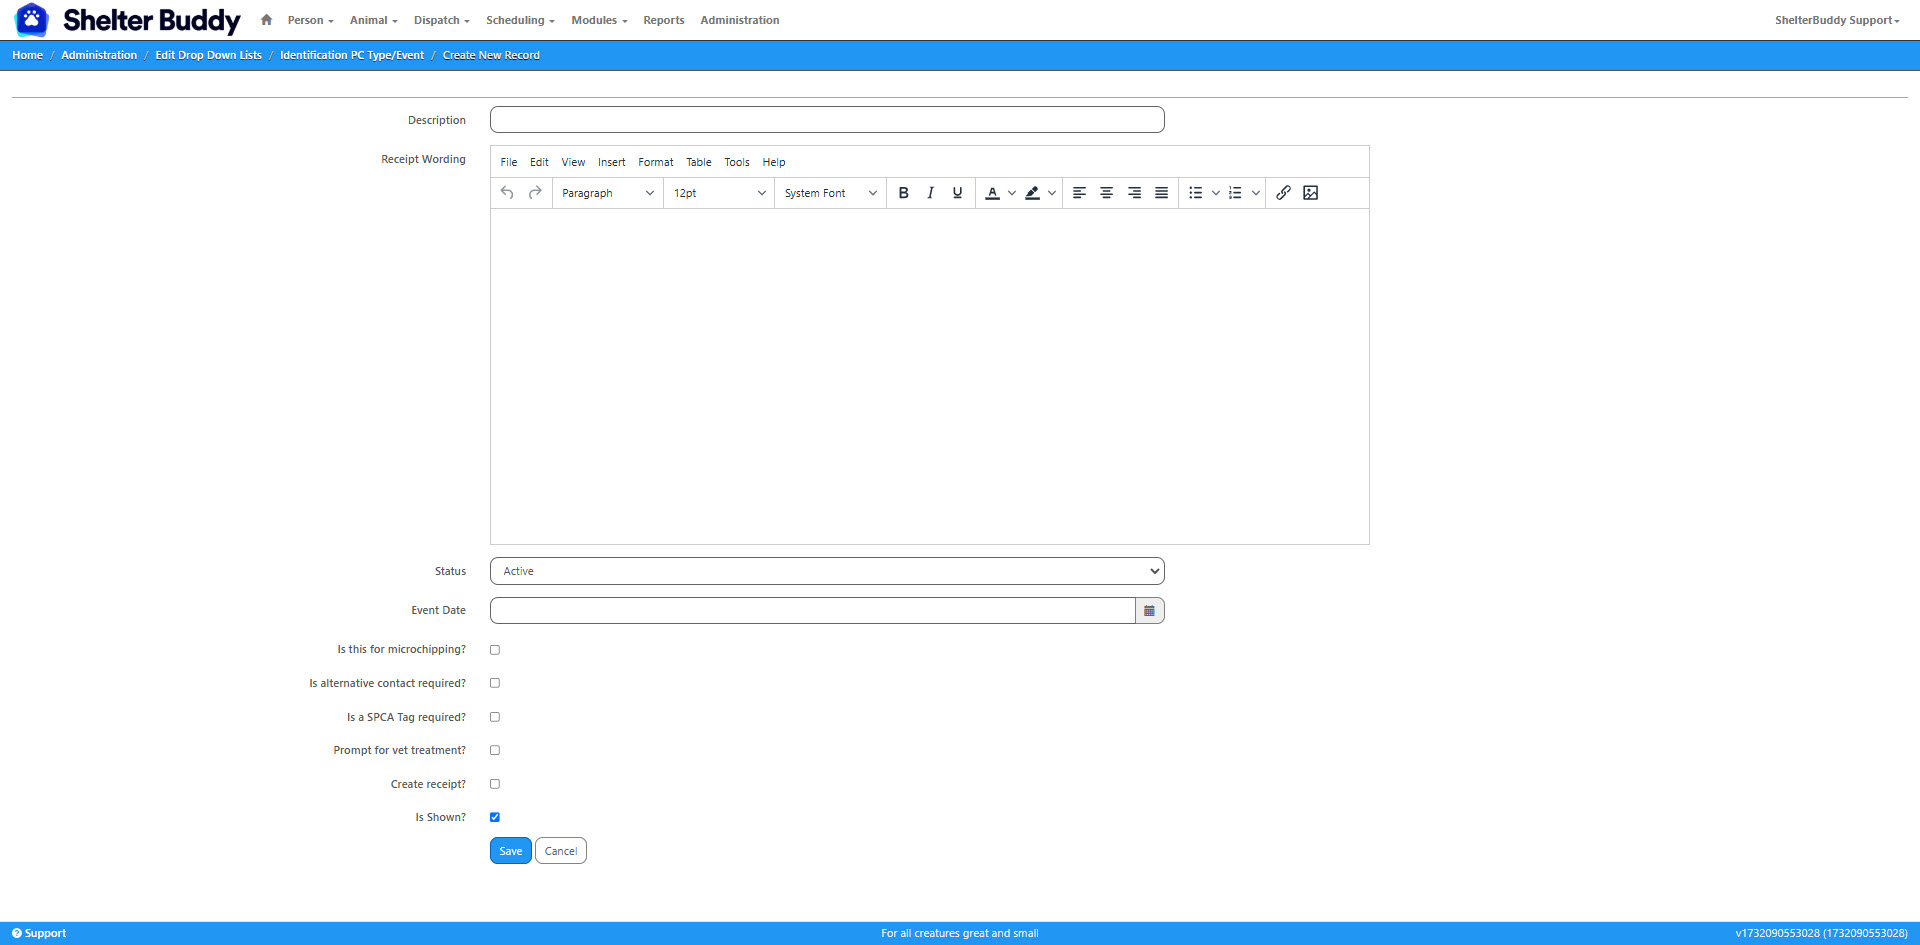Click the Insert image icon
This screenshot has height=945, width=1920.
click(x=1310, y=193)
